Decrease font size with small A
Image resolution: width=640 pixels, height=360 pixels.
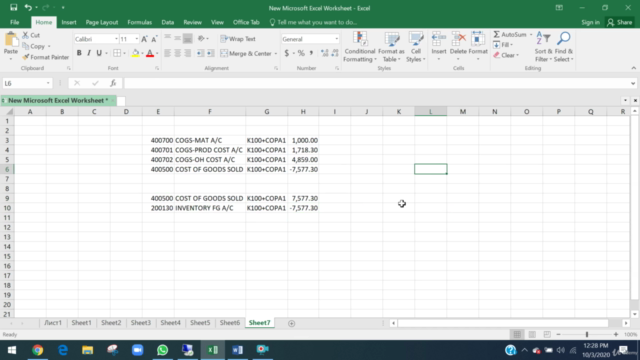pos(154,39)
